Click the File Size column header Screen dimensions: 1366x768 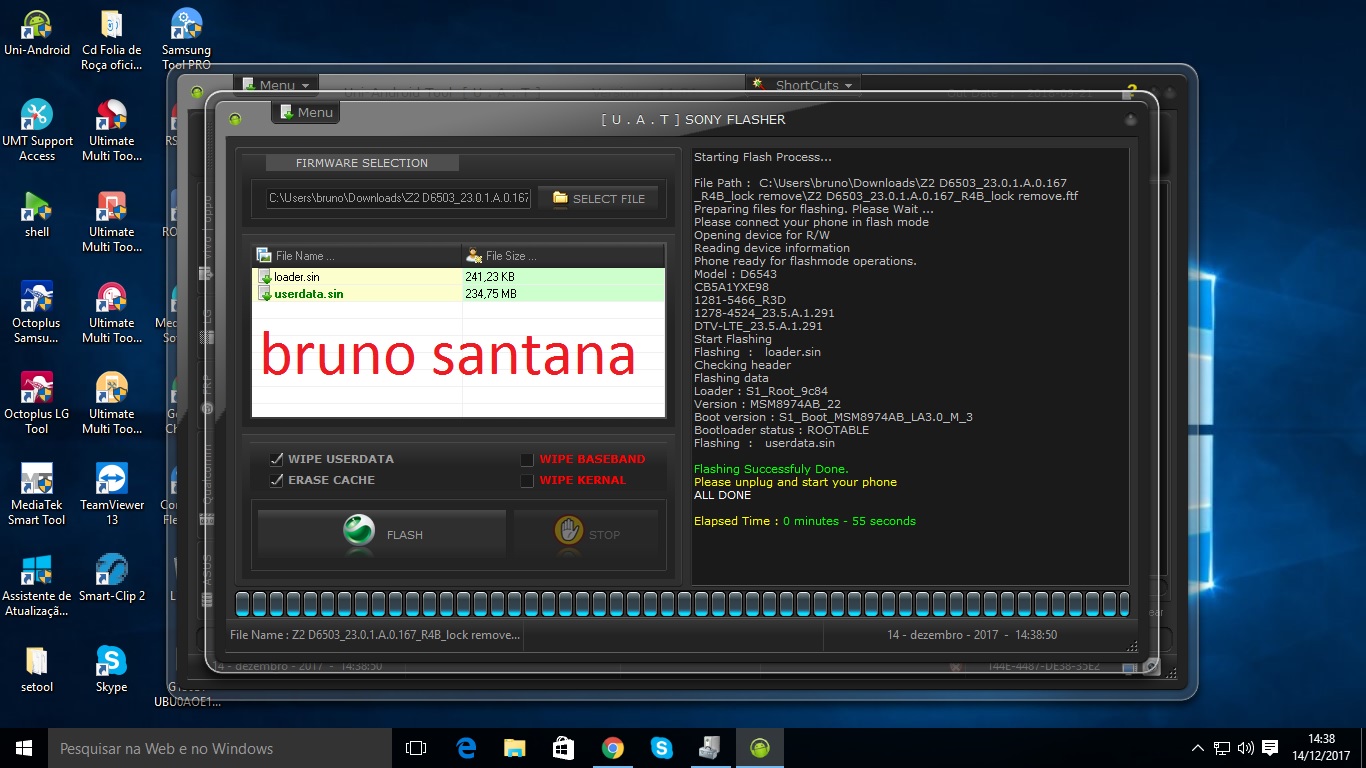point(563,256)
